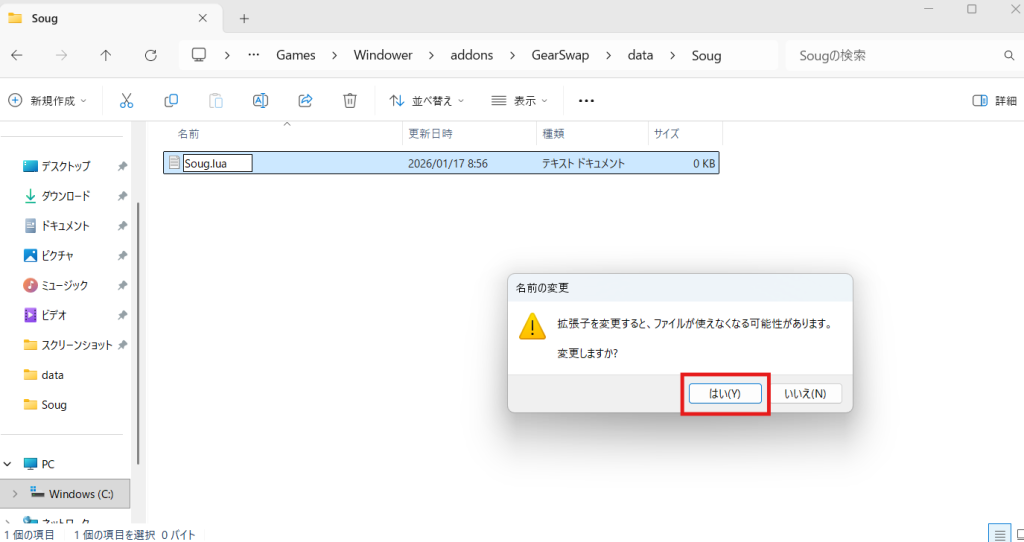
Task: Confirm rename with はい(Y) button
Action: tap(724, 393)
